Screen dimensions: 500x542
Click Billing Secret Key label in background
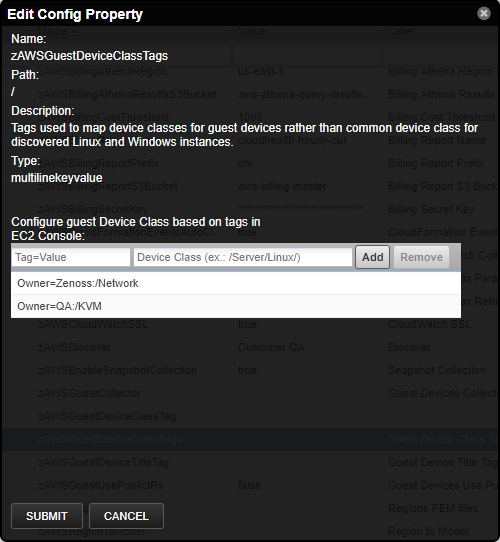point(431,209)
